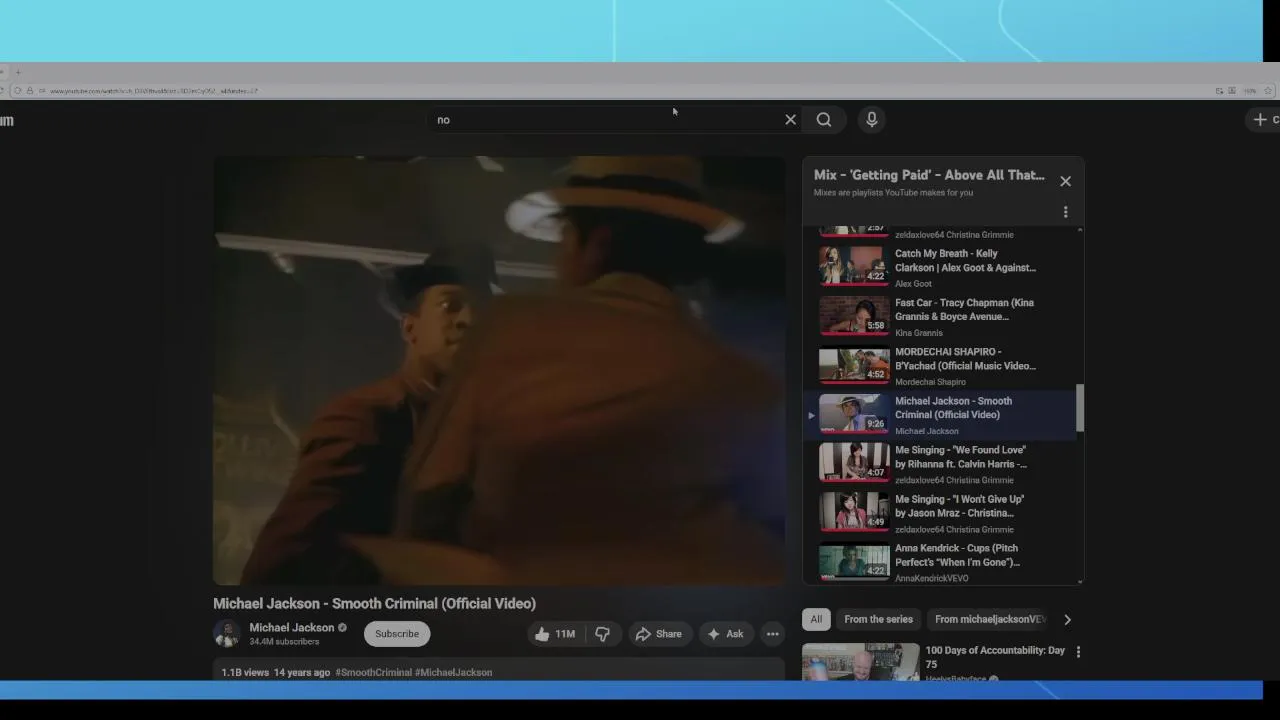Select the All filter chip
Viewport: 1280px width, 720px height.
click(x=816, y=620)
